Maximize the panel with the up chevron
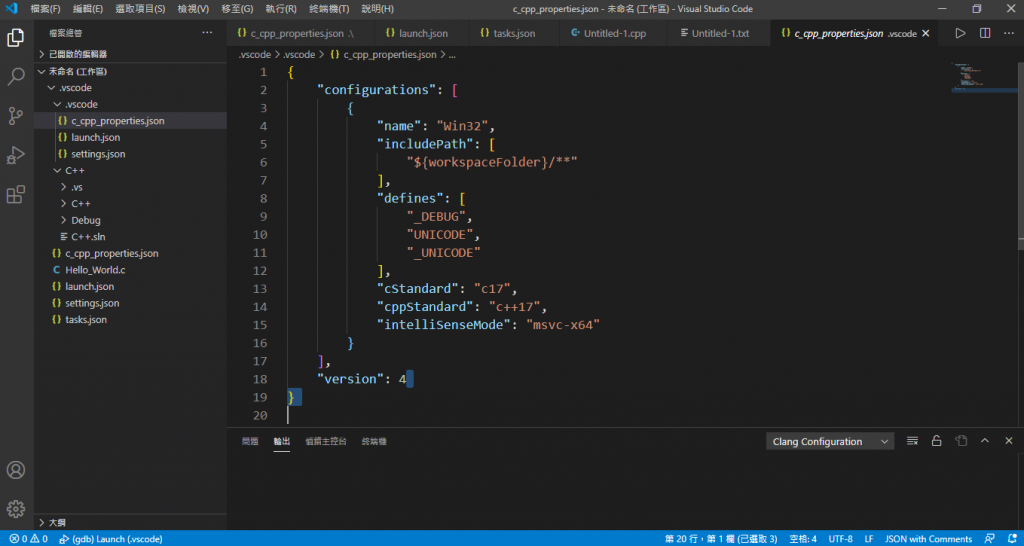 tap(985, 442)
